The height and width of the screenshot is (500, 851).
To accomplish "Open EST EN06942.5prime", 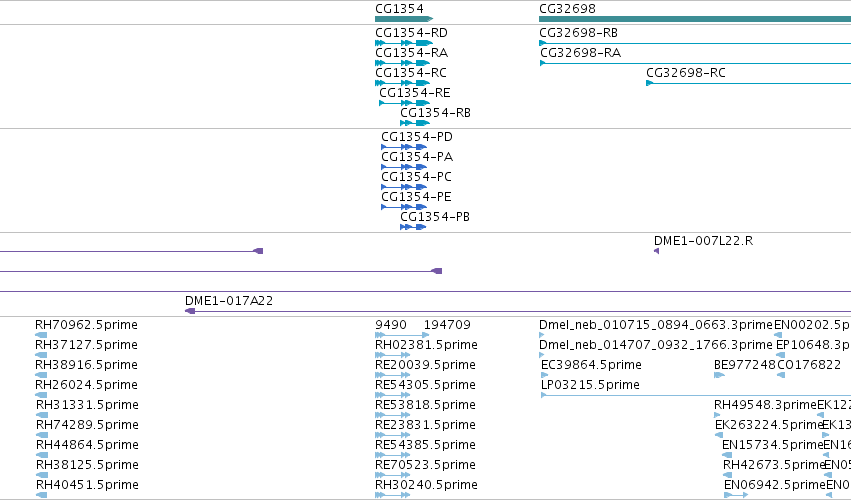I will [x=775, y=485].
